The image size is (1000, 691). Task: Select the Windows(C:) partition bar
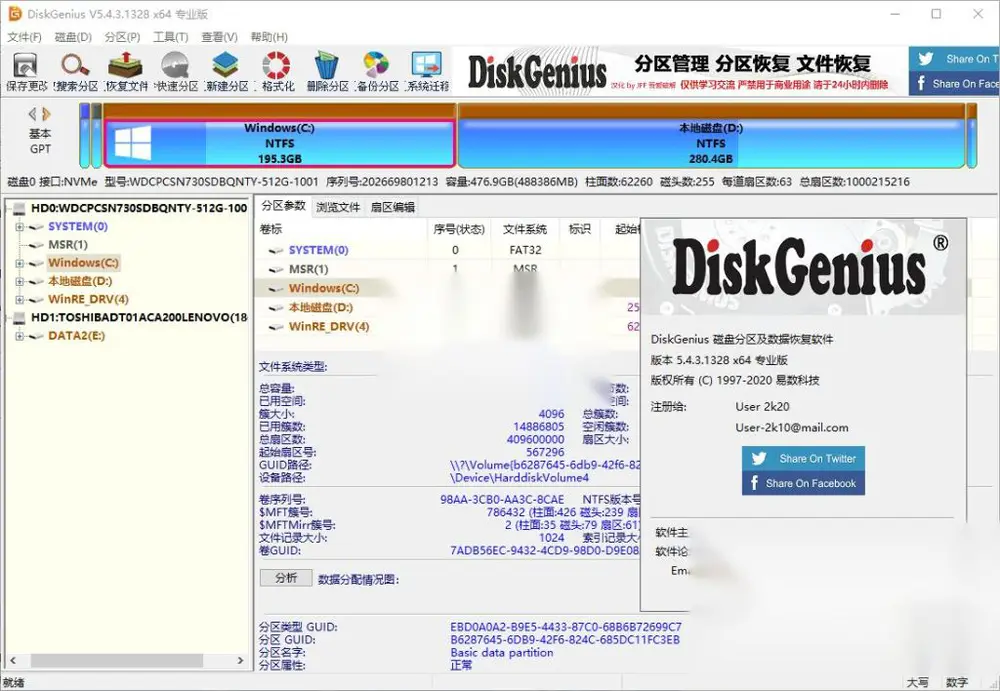[279, 143]
